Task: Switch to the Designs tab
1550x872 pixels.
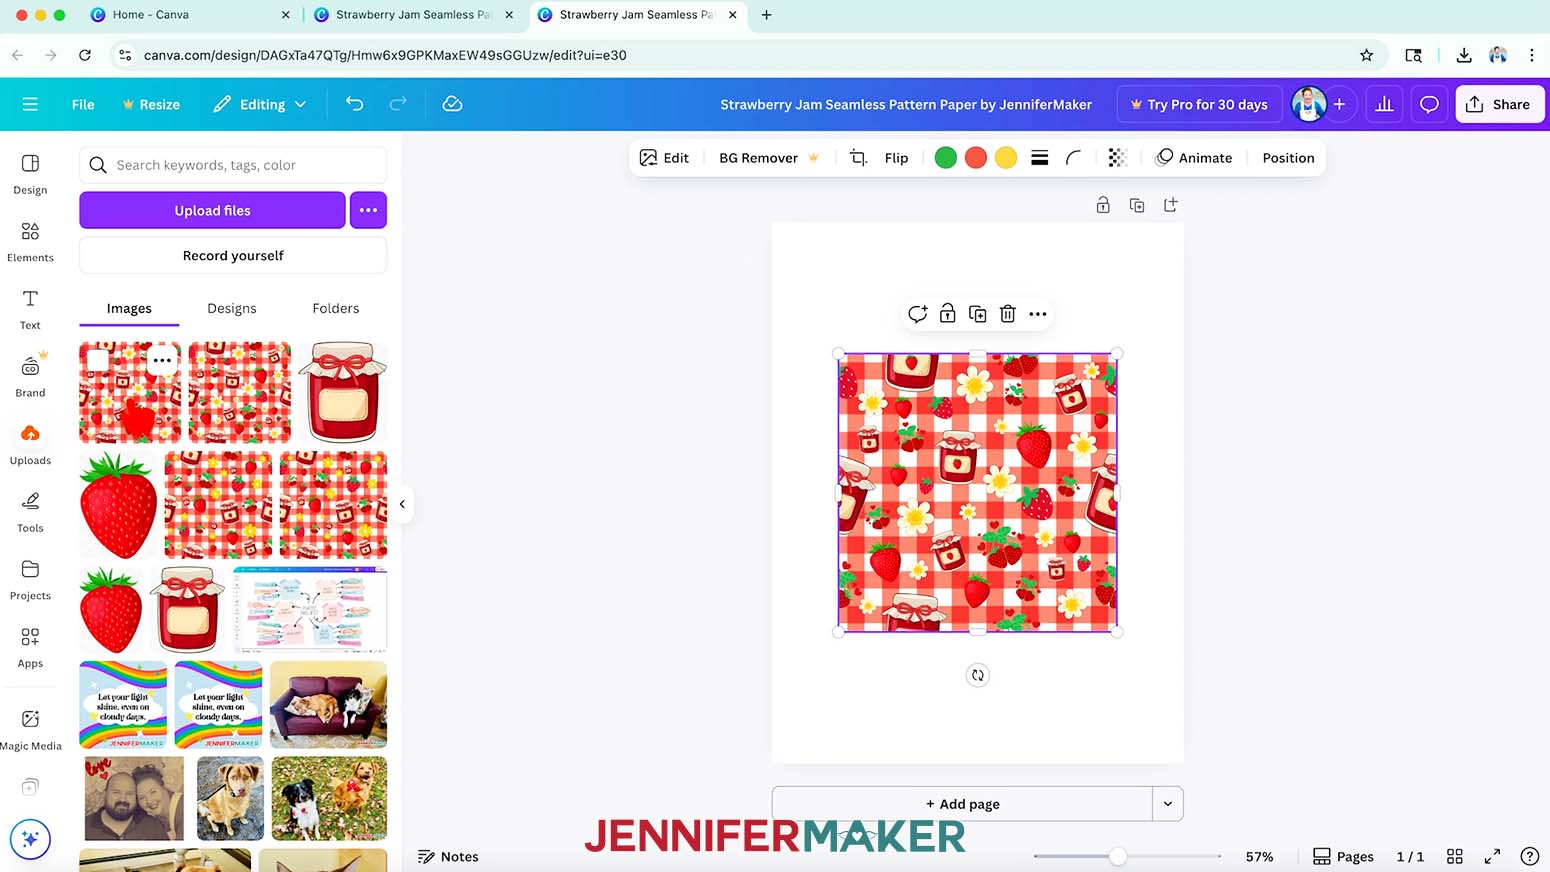Action: (232, 308)
